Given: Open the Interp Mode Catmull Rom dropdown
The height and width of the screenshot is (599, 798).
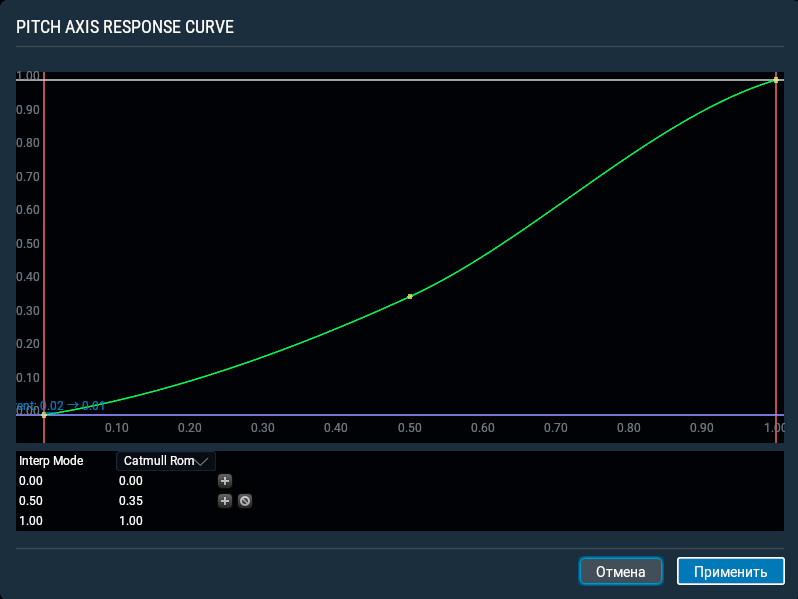Looking at the screenshot, I should pos(166,461).
